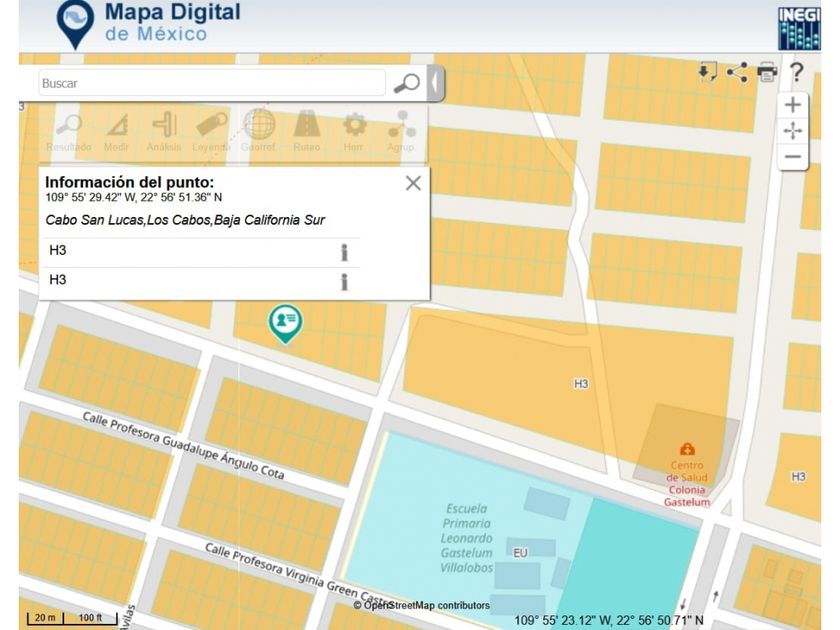Click the teal ID card map marker

[286, 324]
